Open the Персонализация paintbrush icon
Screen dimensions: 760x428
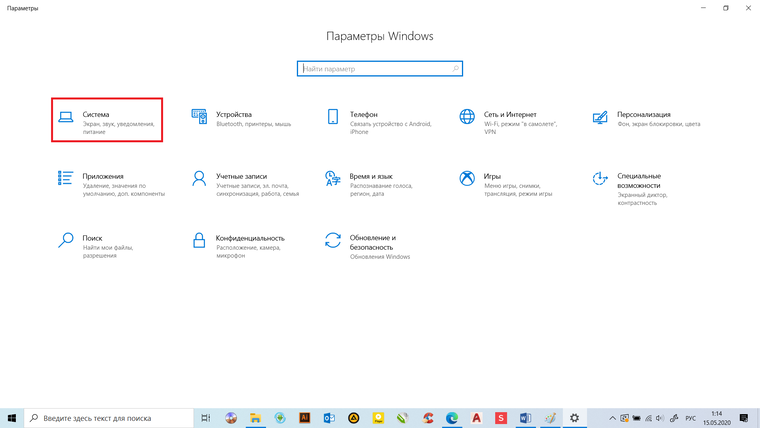(x=600, y=117)
